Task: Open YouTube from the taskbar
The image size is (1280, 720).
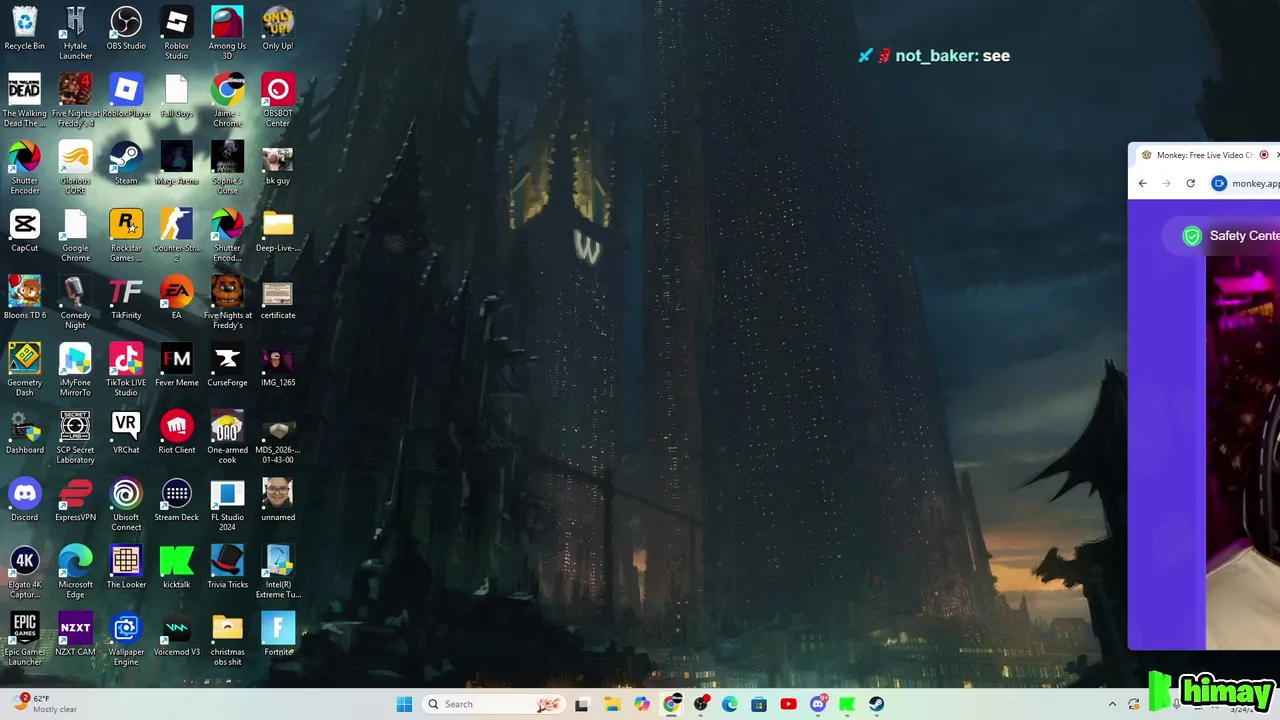Action: [788, 704]
